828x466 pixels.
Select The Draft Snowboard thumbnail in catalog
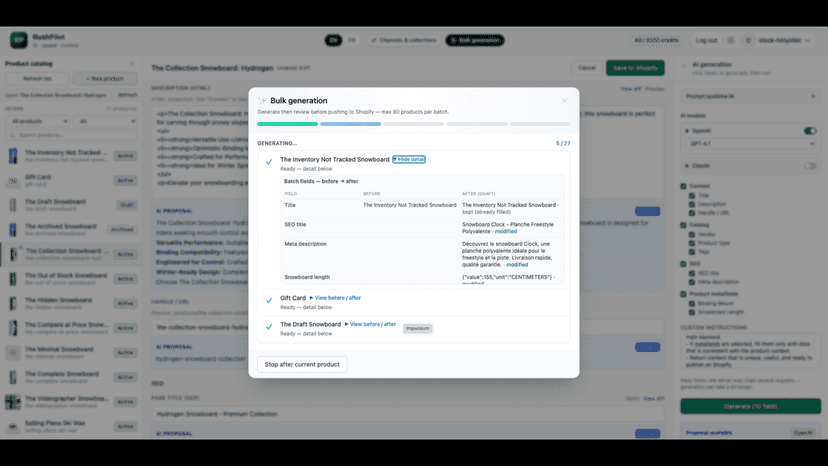[13, 205]
